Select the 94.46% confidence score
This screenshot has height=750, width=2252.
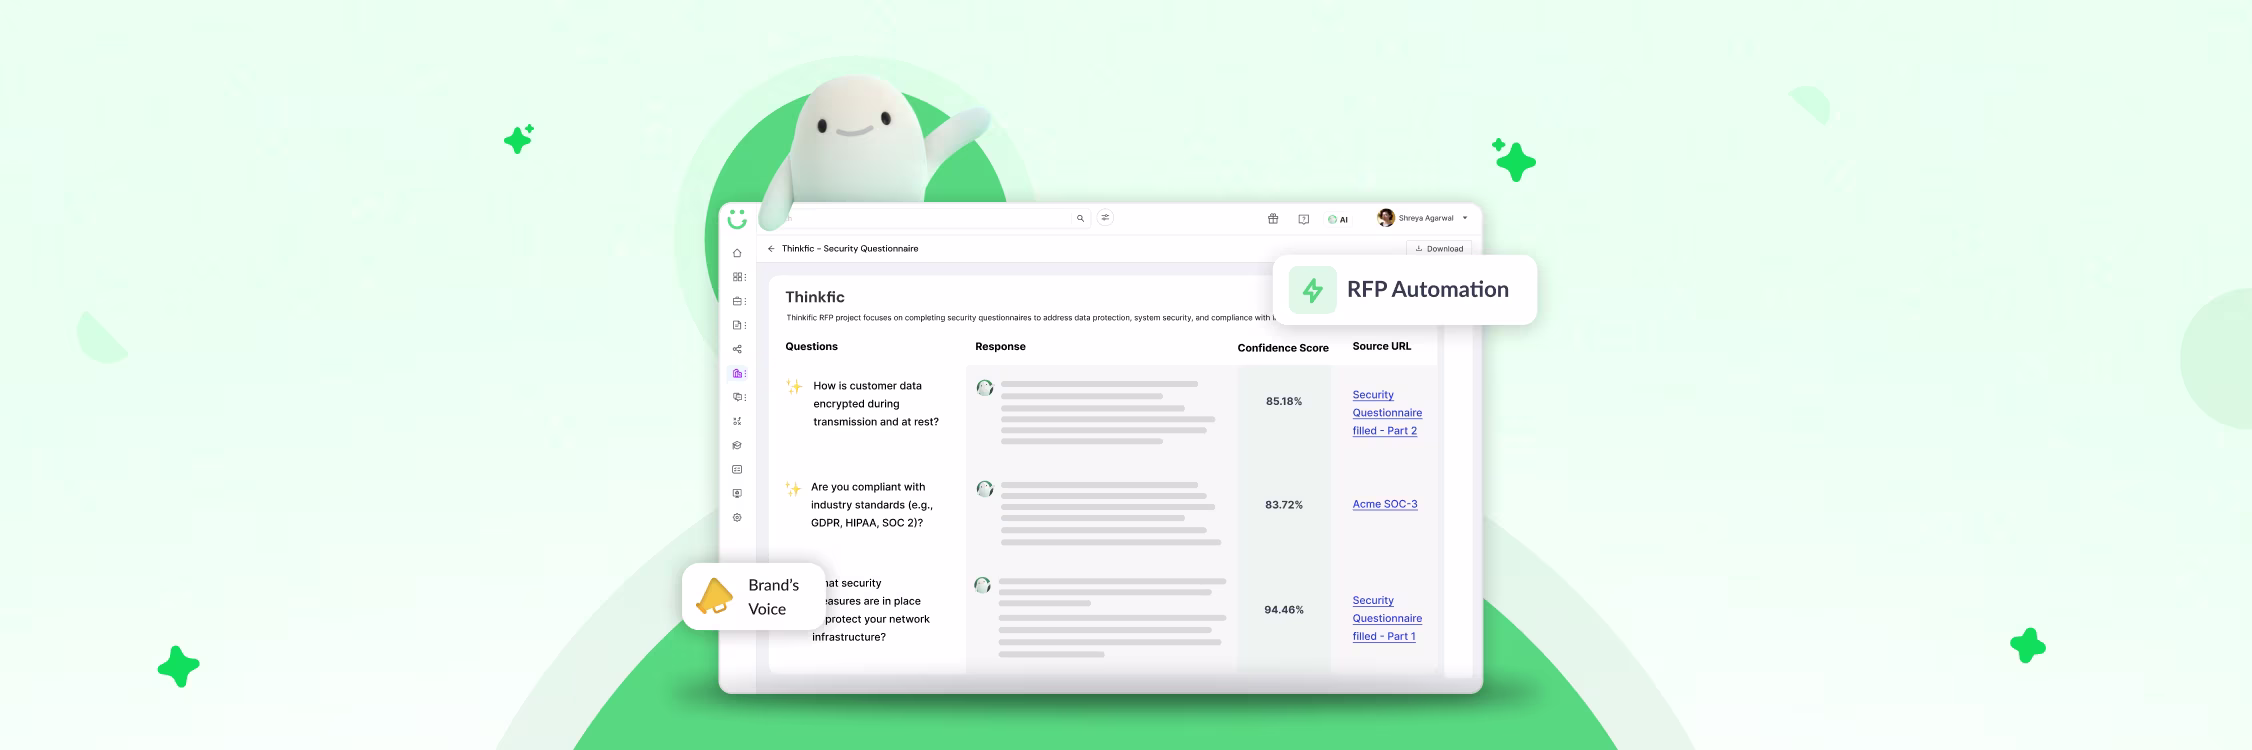coord(1284,609)
